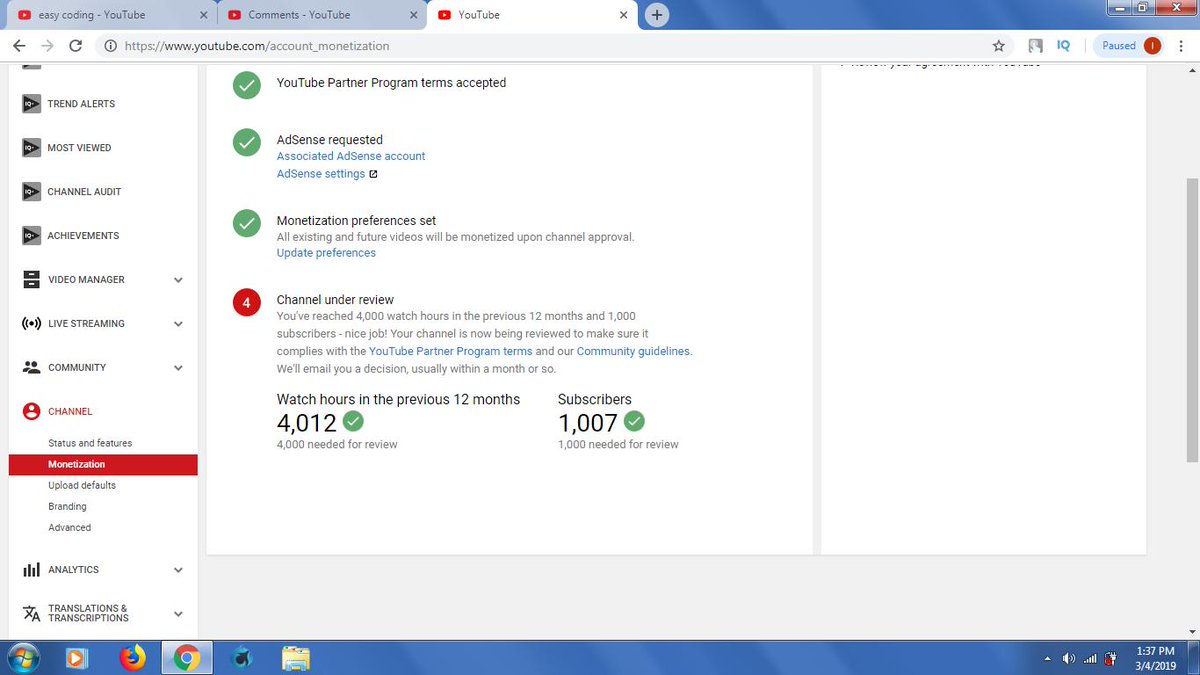
Task: Click Update preferences link
Action: point(326,253)
